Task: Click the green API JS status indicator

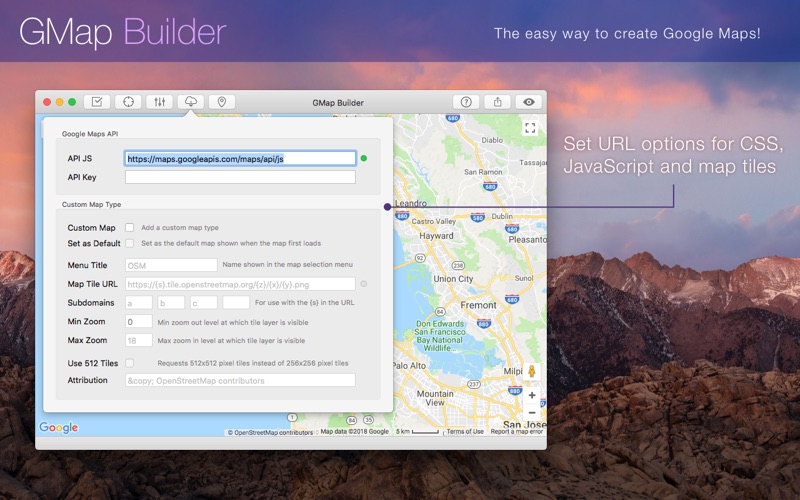Action: (x=364, y=158)
